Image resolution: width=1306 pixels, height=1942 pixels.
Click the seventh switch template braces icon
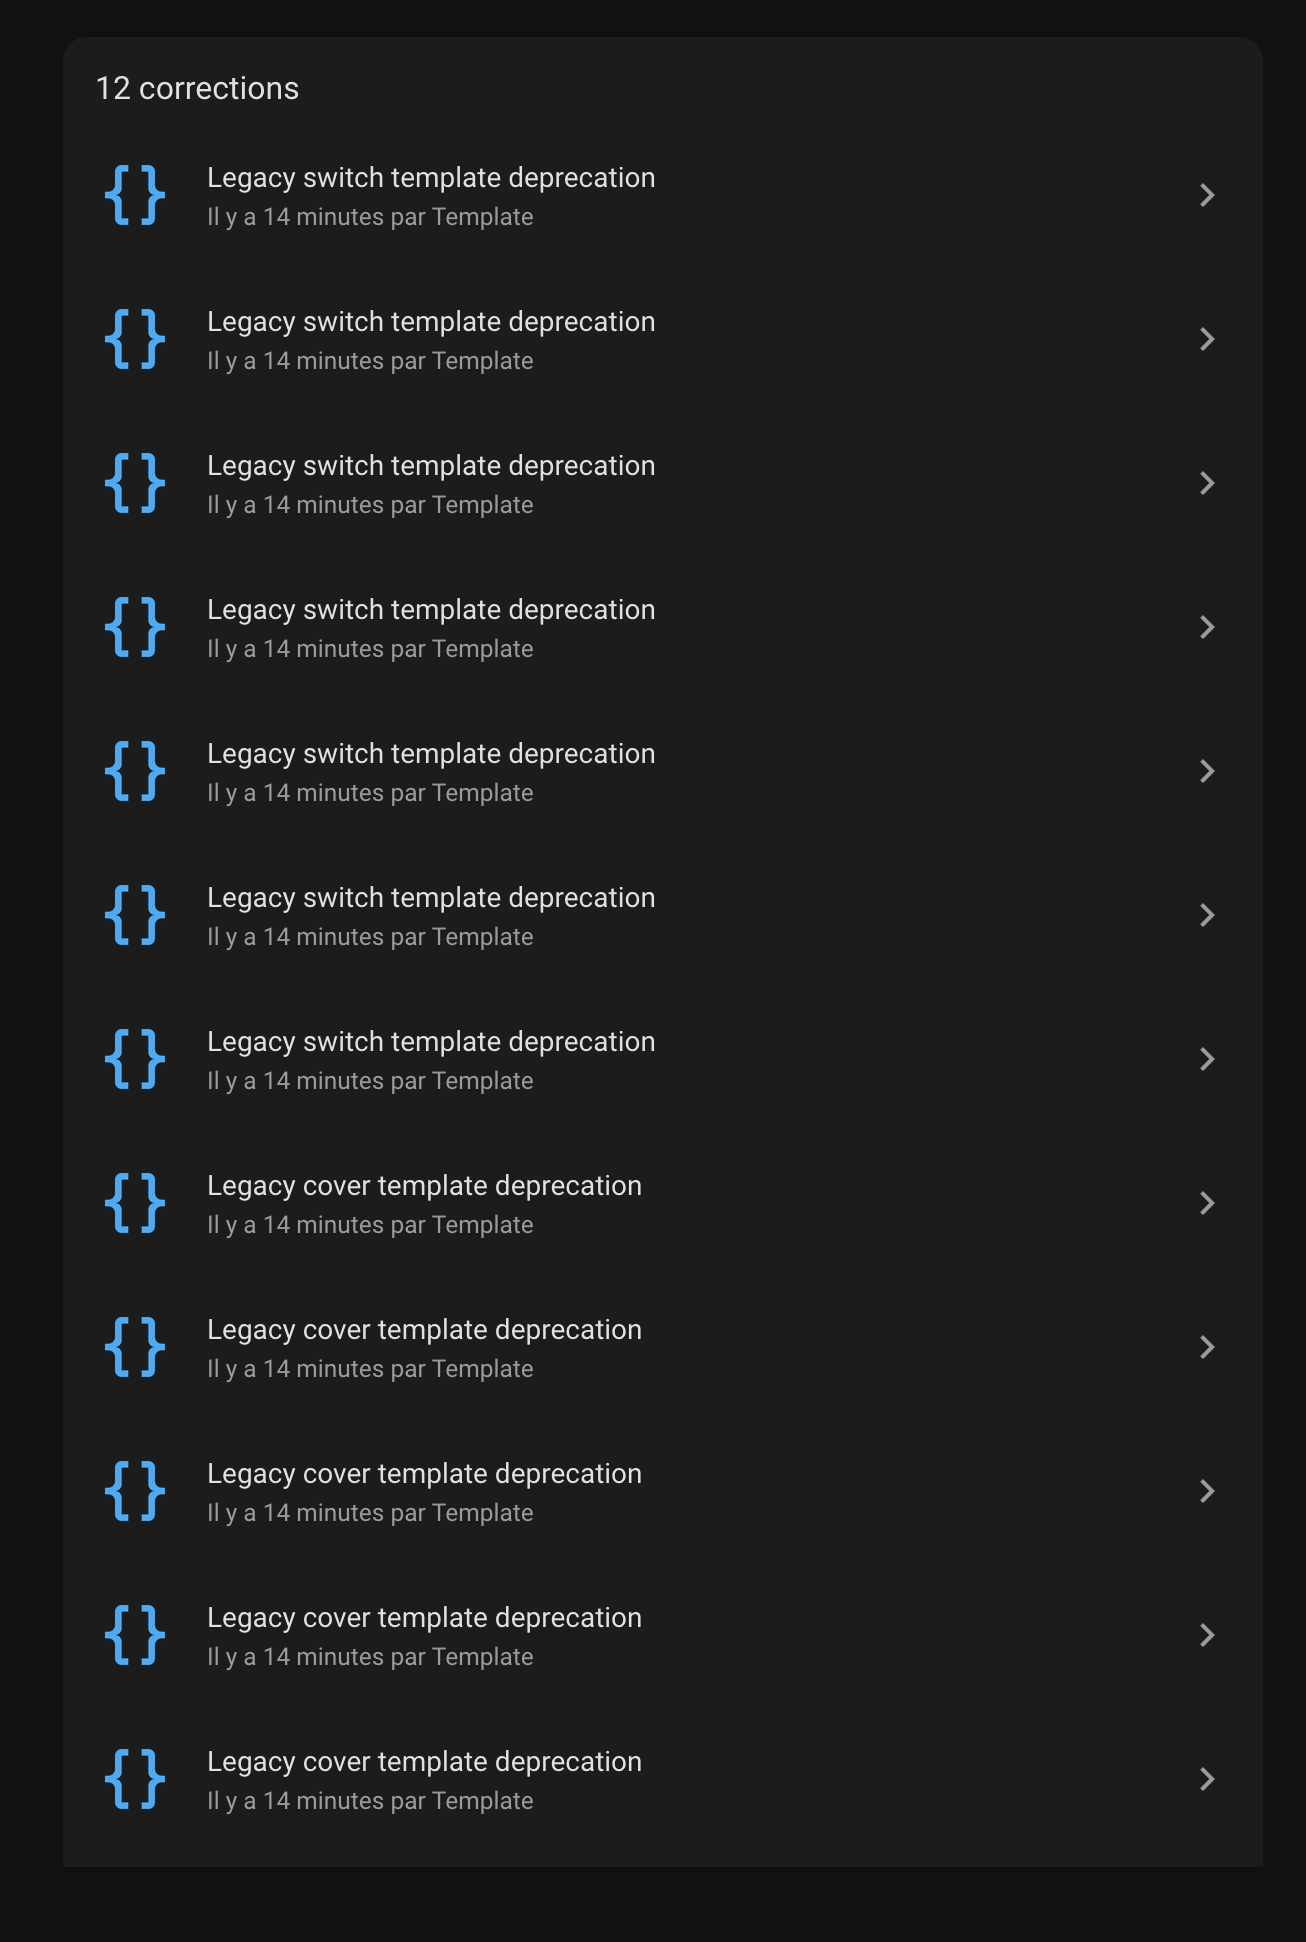pyautogui.click(x=135, y=1059)
